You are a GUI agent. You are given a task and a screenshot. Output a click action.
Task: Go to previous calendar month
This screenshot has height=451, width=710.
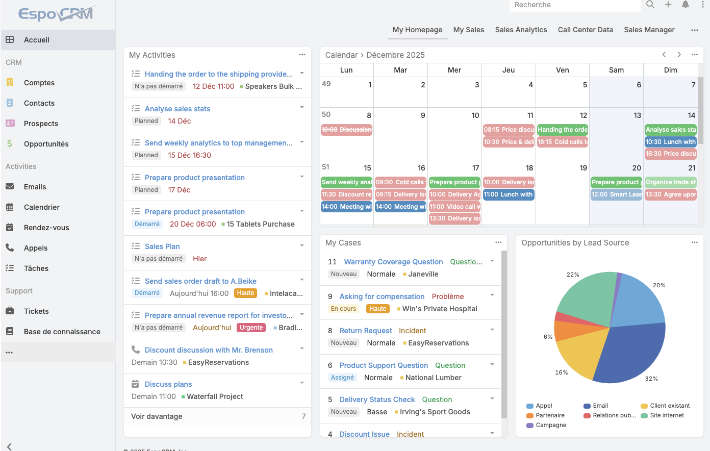[x=664, y=55]
